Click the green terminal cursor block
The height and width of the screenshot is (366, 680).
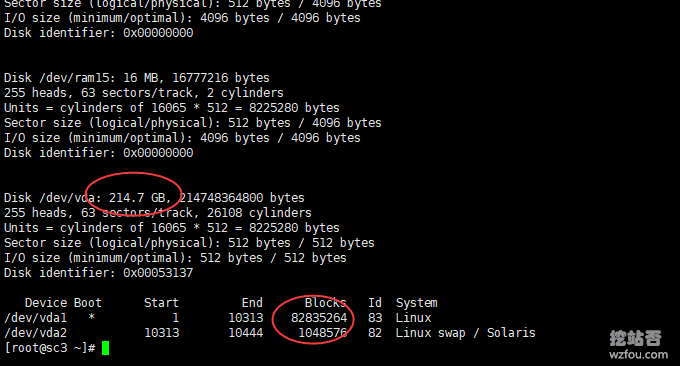click(x=105, y=348)
